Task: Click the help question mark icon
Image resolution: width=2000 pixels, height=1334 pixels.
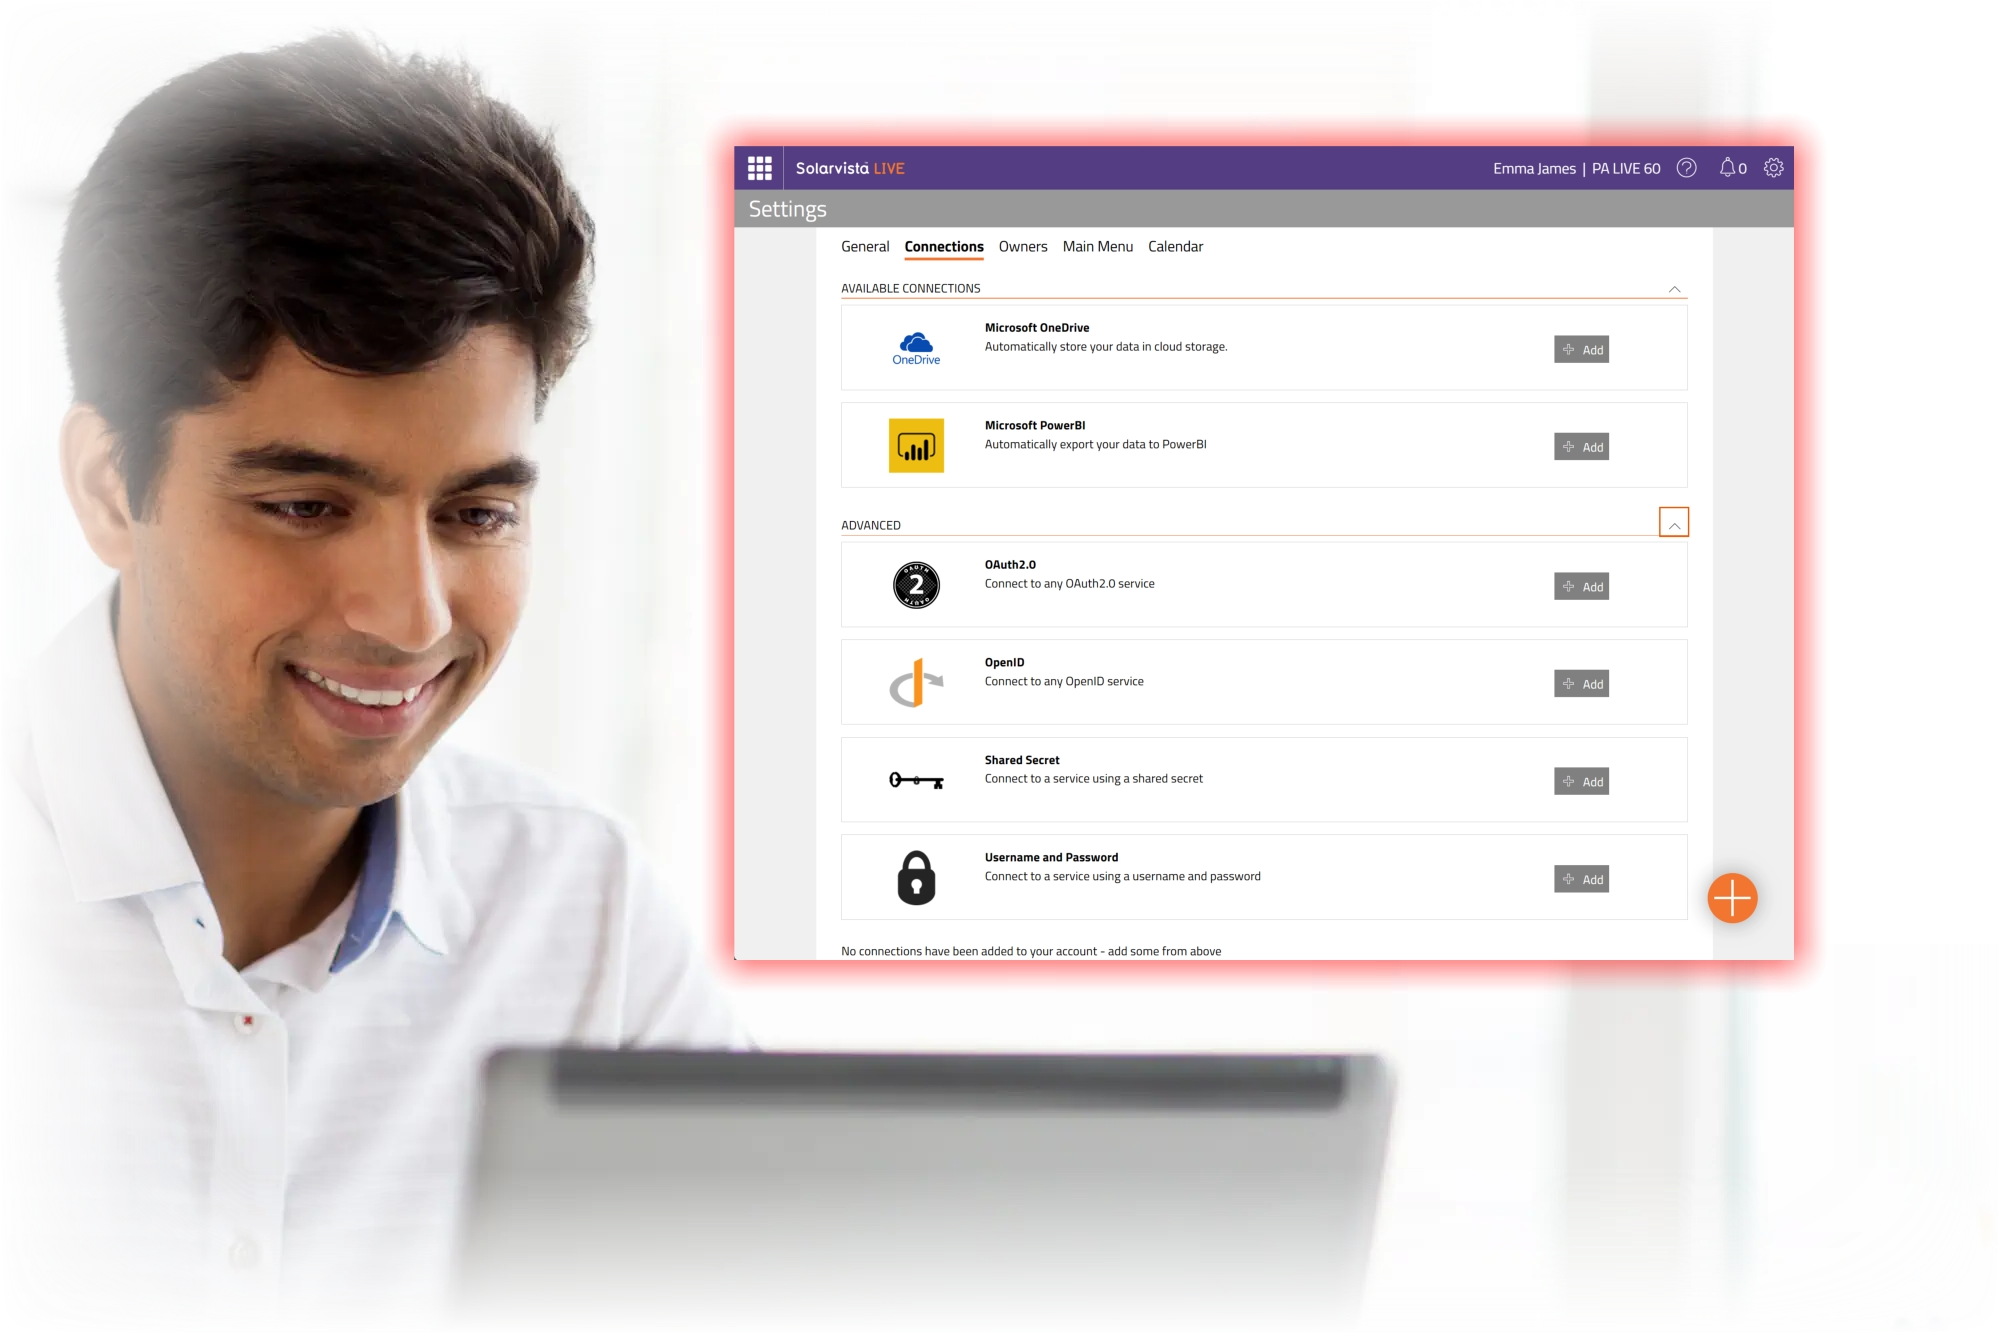Action: [x=1688, y=167]
